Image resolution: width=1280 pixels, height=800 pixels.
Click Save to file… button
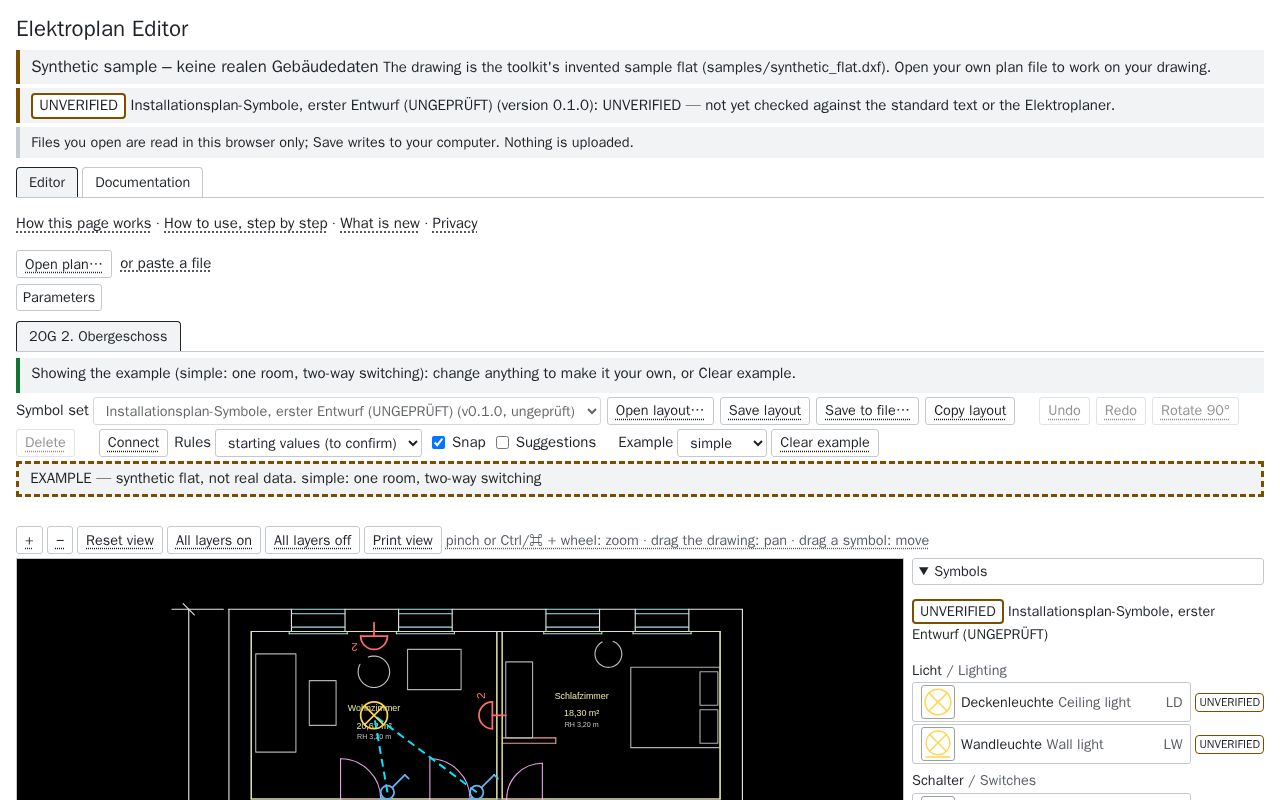[x=867, y=411]
